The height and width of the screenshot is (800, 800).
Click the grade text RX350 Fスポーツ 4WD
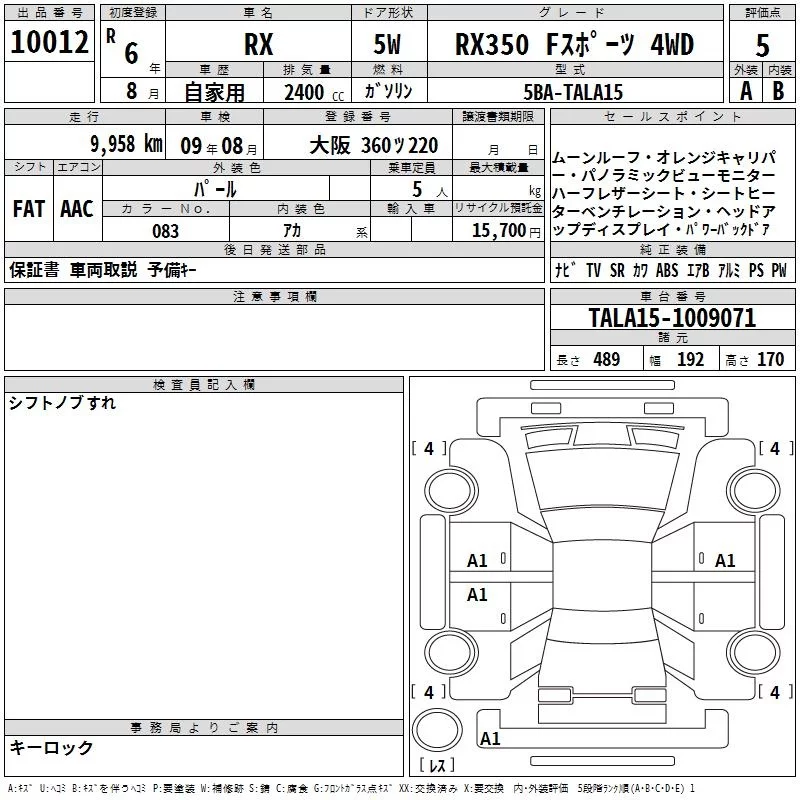574,45
